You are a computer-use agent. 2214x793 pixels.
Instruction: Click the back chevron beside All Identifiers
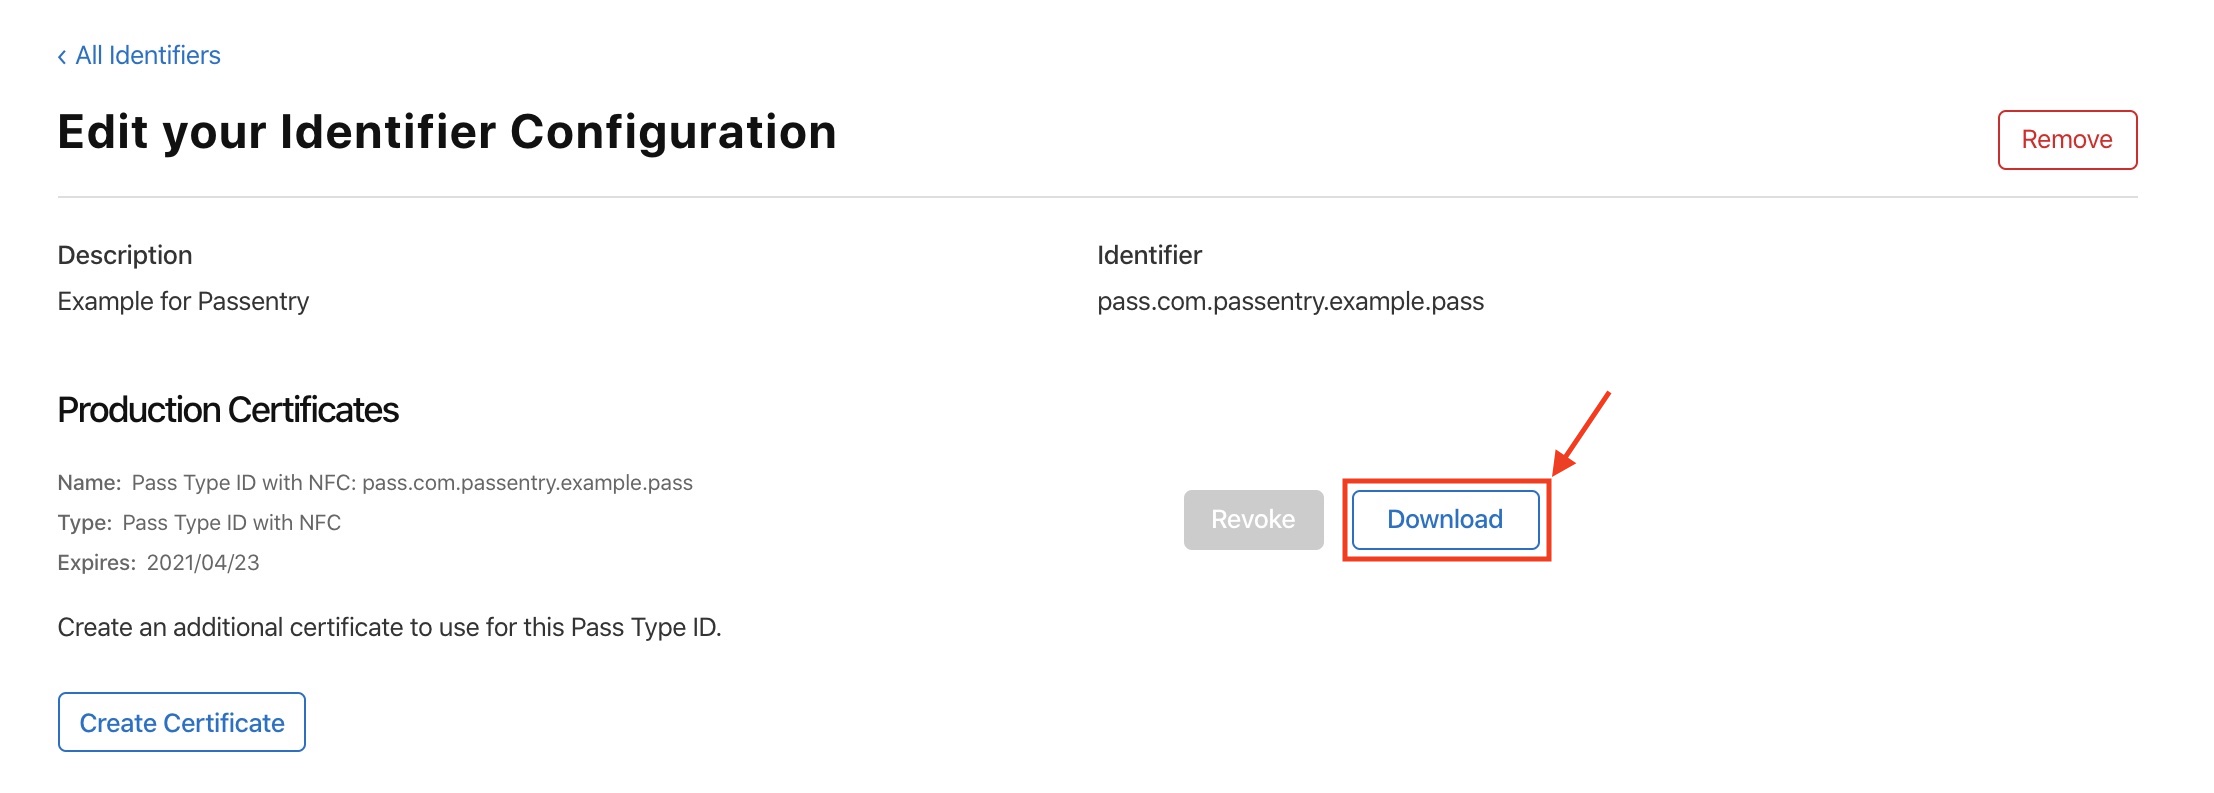click(62, 57)
